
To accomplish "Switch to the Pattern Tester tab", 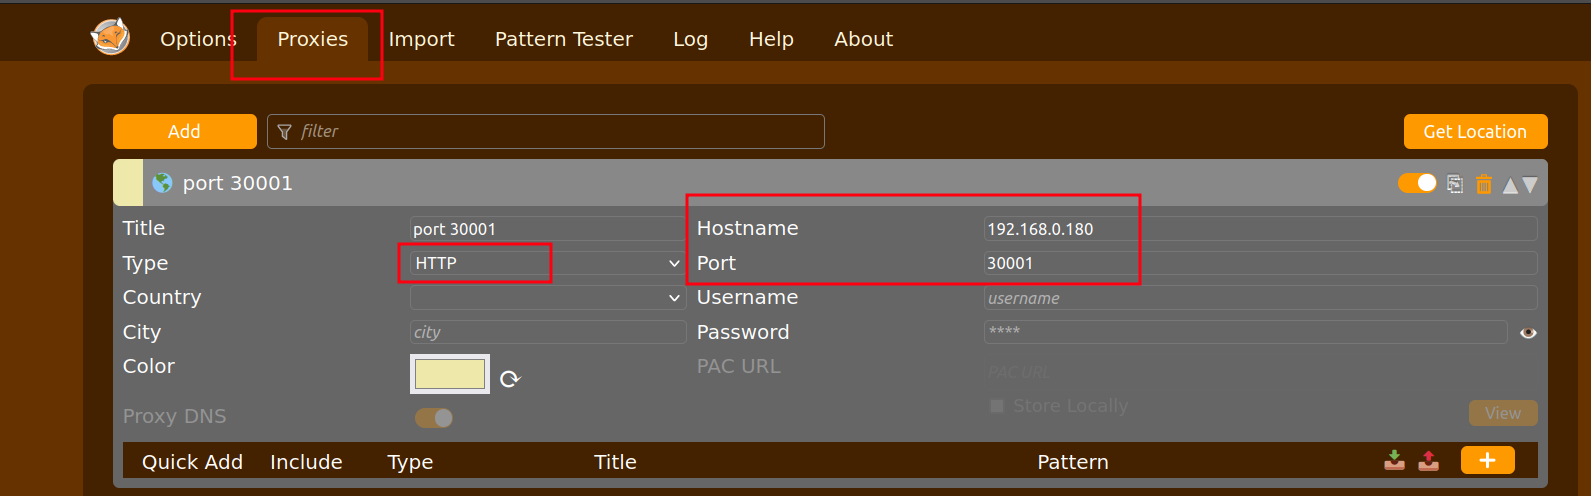I will tap(563, 39).
